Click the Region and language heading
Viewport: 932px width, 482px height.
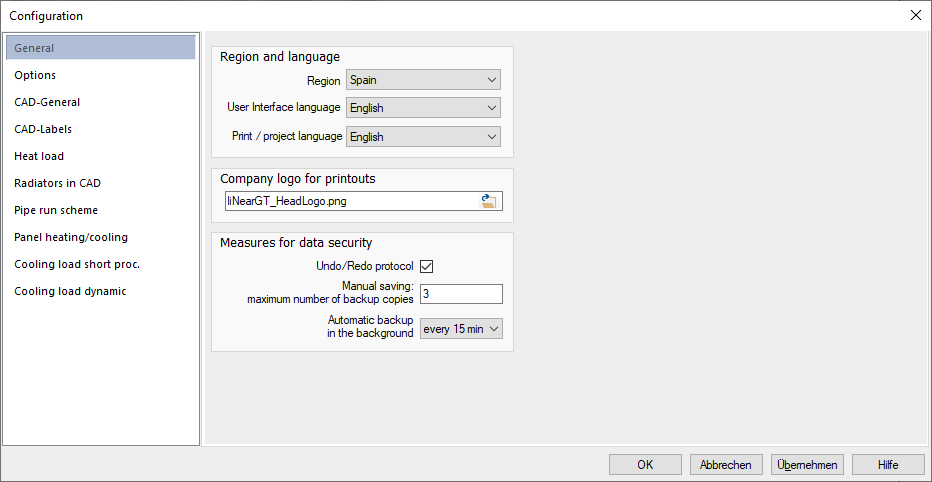(x=280, y=57)
